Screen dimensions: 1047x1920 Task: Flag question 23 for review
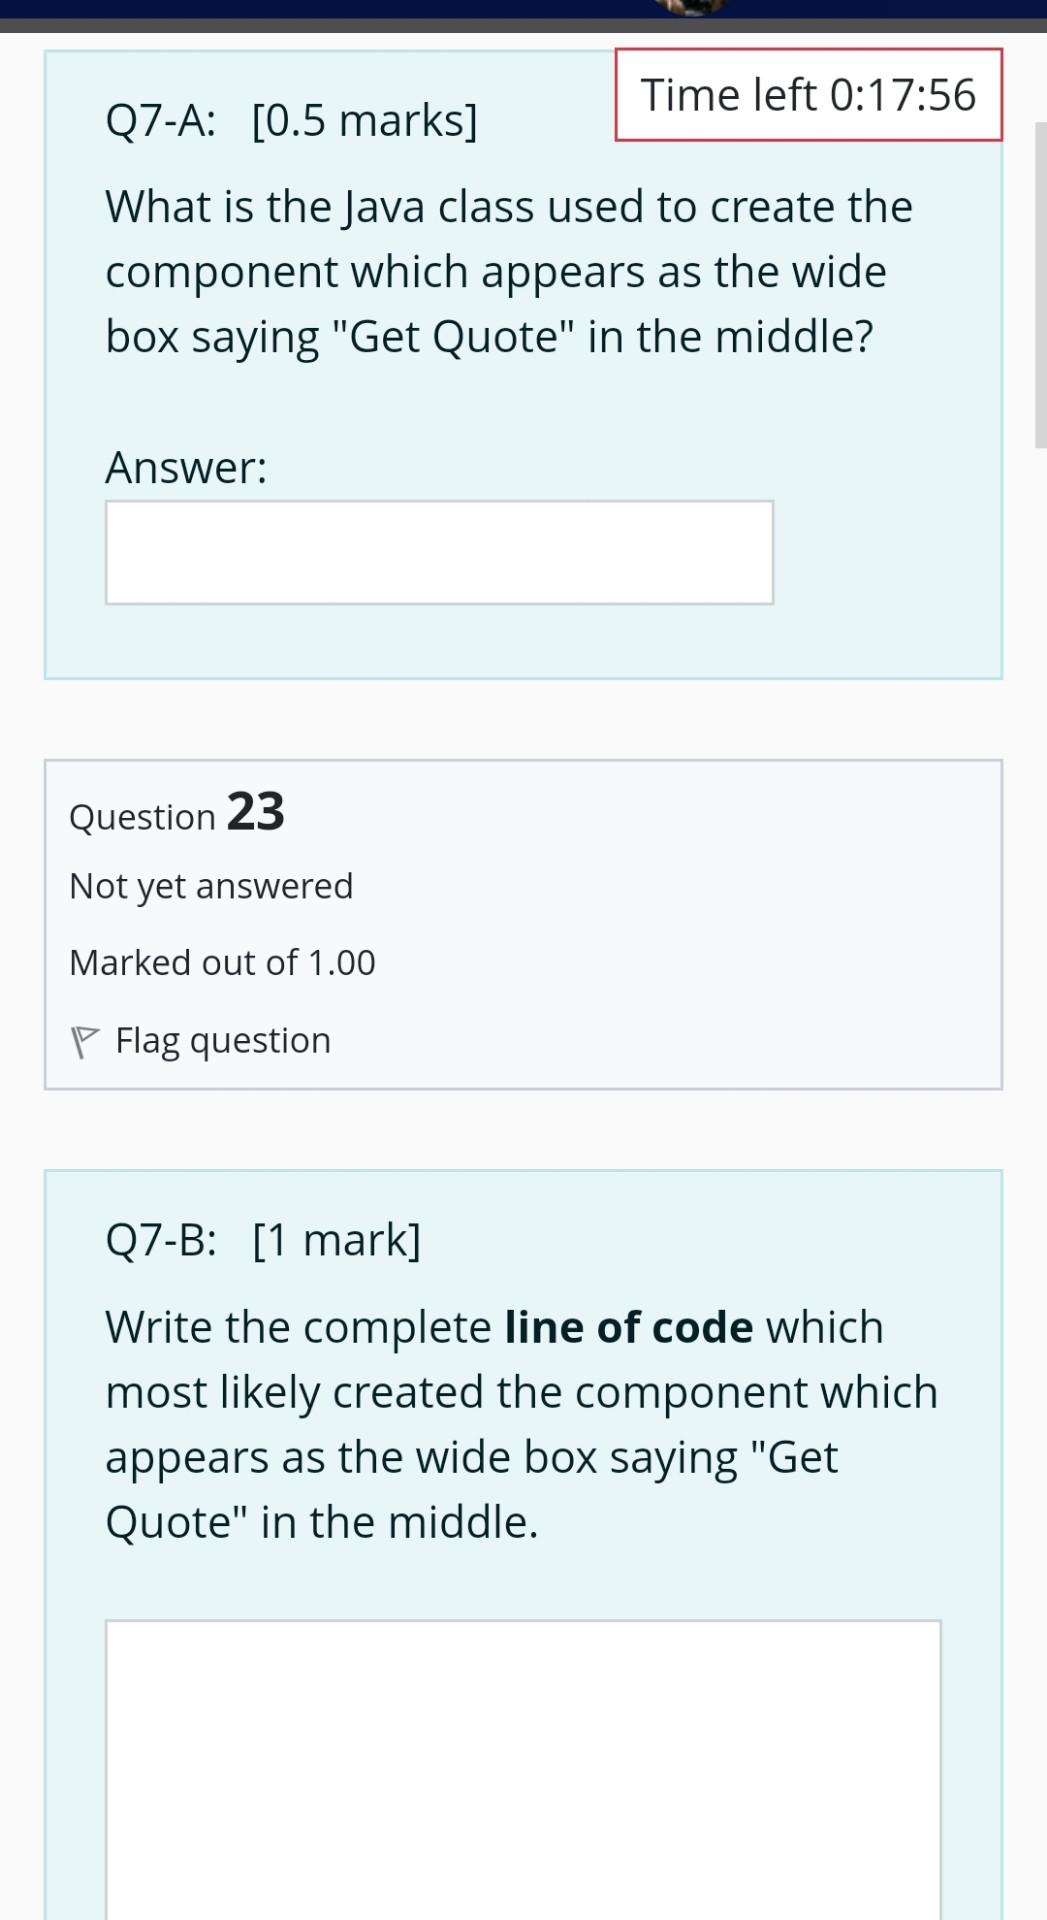pos(222,1040)
